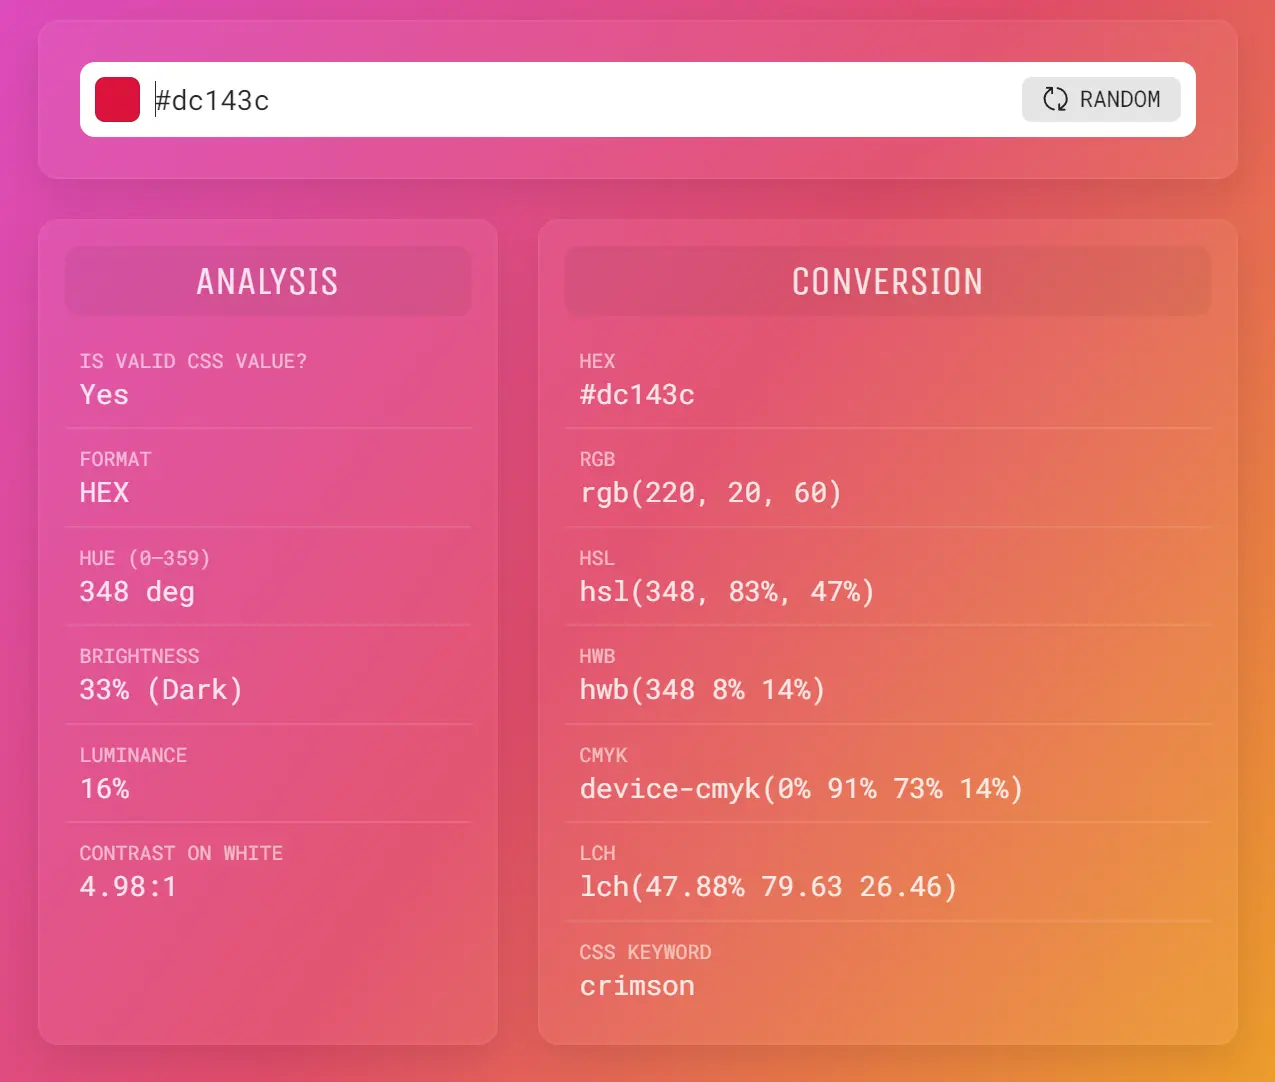Click the ANALYSIS panel header

[x=267, y=282]
